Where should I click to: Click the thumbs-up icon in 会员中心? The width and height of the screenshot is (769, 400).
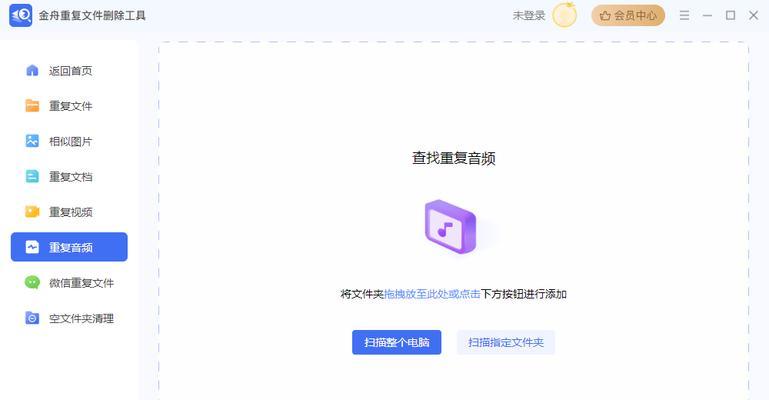pyautogui.click(x=606, y=16)
